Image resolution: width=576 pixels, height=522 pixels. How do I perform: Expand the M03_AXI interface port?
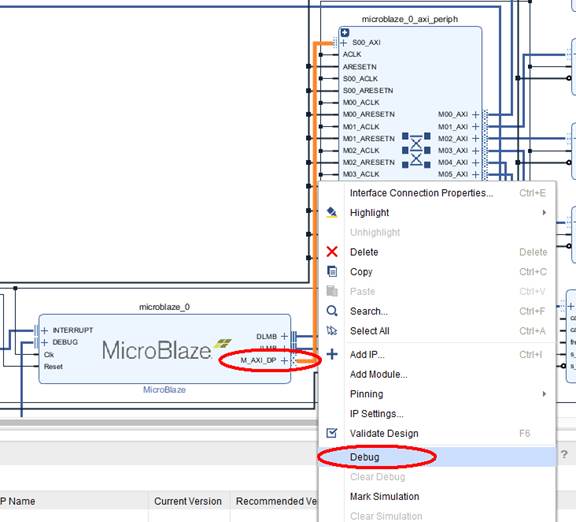(x=476, y=151)
